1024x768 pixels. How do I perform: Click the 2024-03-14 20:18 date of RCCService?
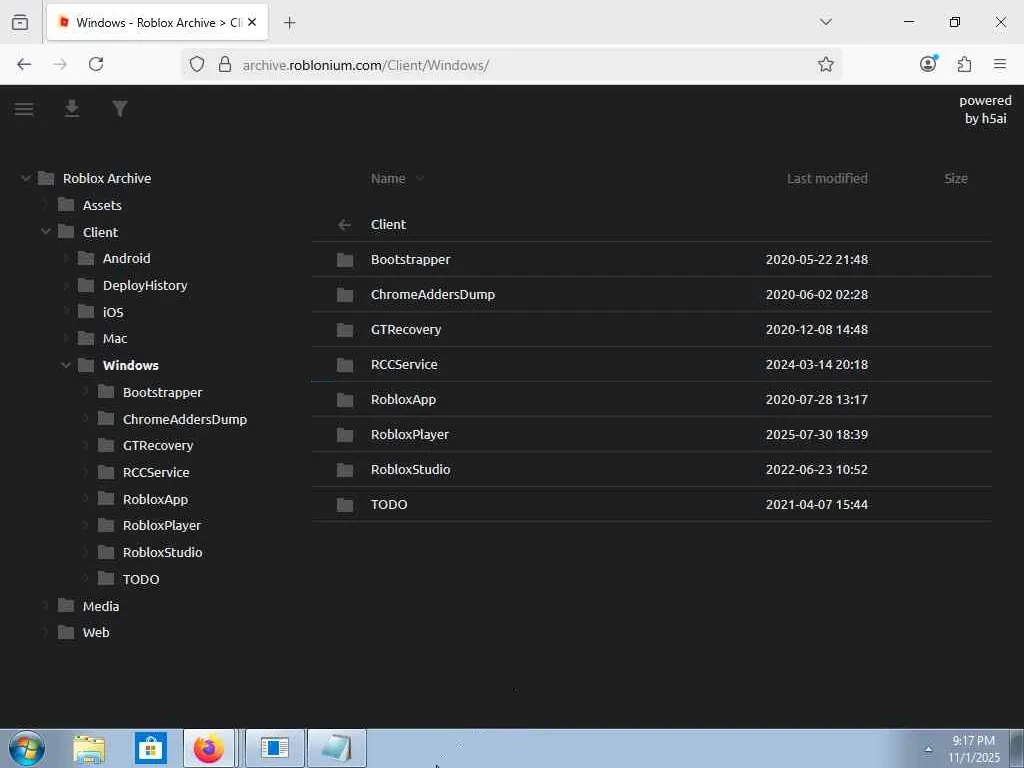pyautogui.click(x=816, y=364)
